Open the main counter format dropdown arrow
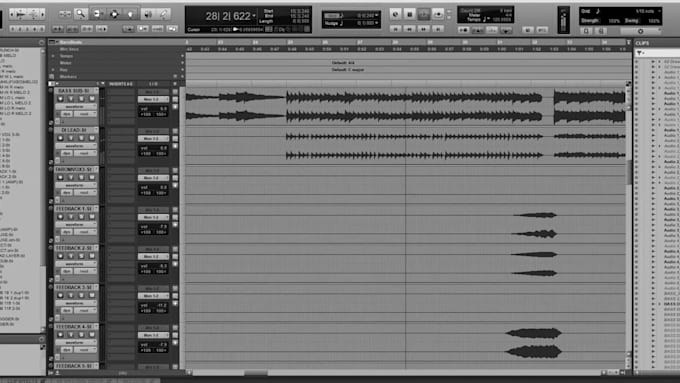 tap(254, 16)
